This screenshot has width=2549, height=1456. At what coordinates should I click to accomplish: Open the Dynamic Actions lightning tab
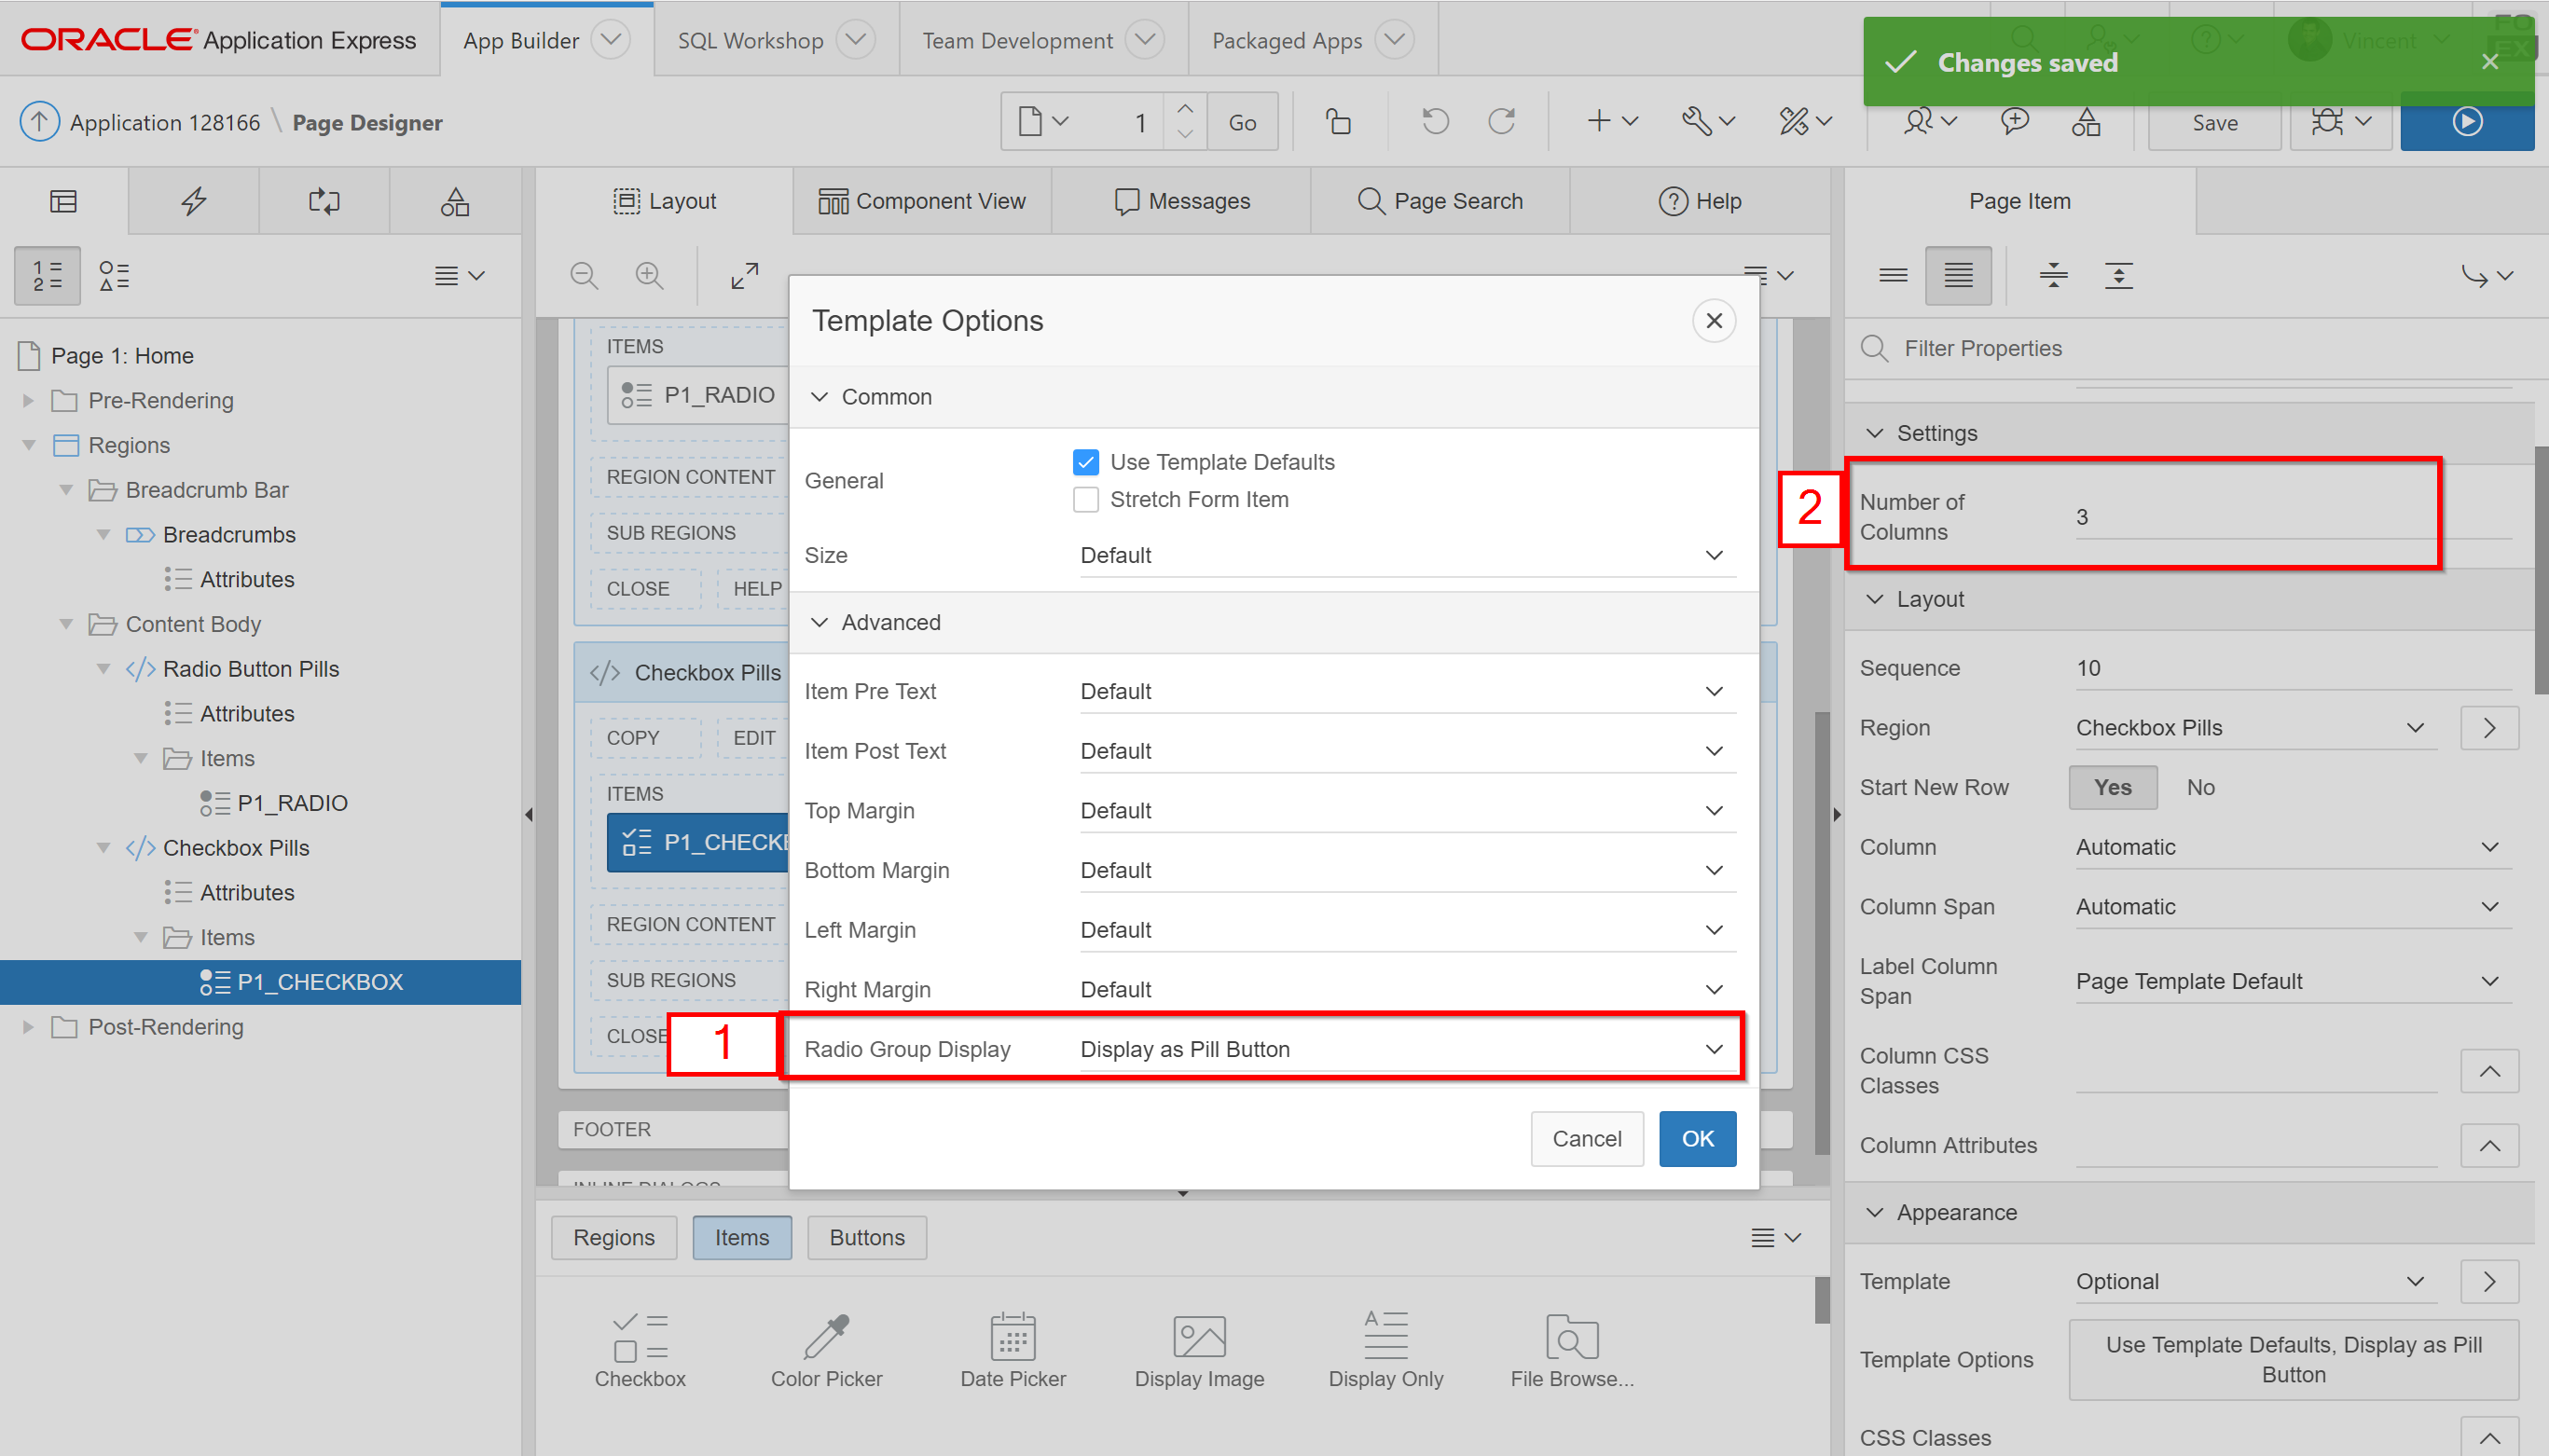[193, 201]
